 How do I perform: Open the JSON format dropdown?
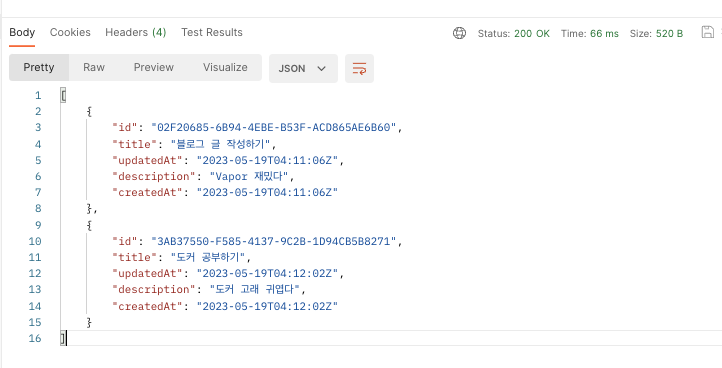tap(303, 69)
